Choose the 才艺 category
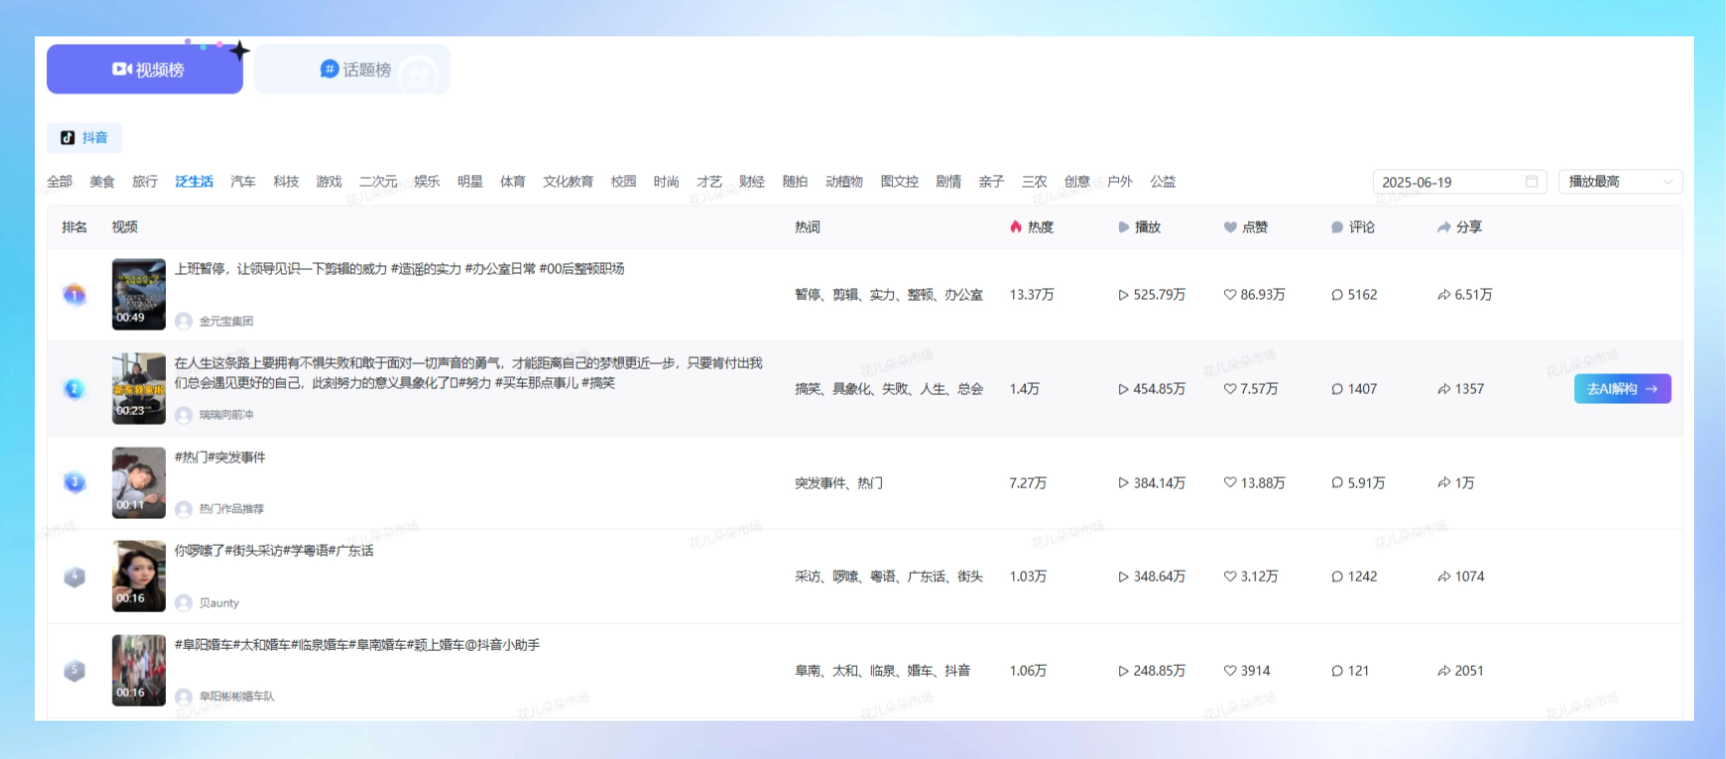 pyautogui.click(x=709, y=182)
